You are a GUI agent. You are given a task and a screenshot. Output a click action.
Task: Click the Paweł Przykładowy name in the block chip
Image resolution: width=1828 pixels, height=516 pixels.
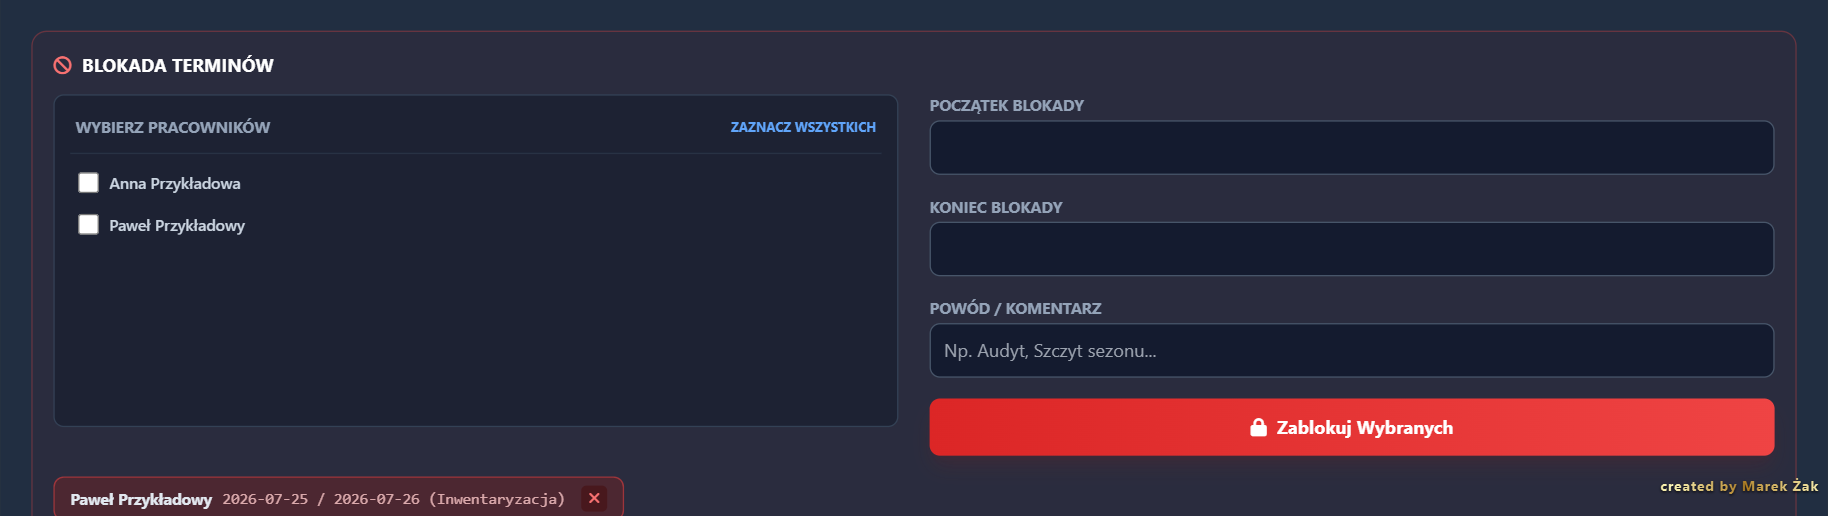point(141,499)
